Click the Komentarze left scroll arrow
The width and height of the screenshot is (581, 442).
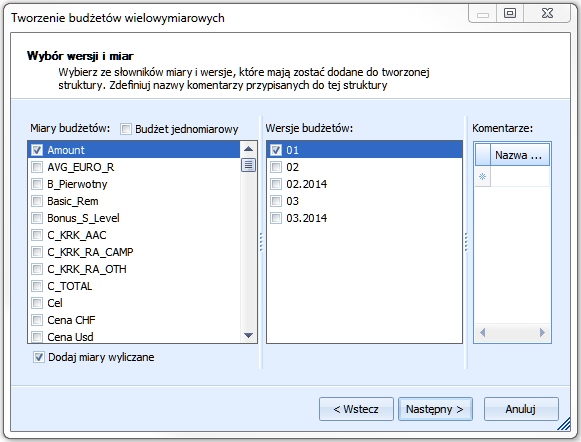click(x=482, y=332)
